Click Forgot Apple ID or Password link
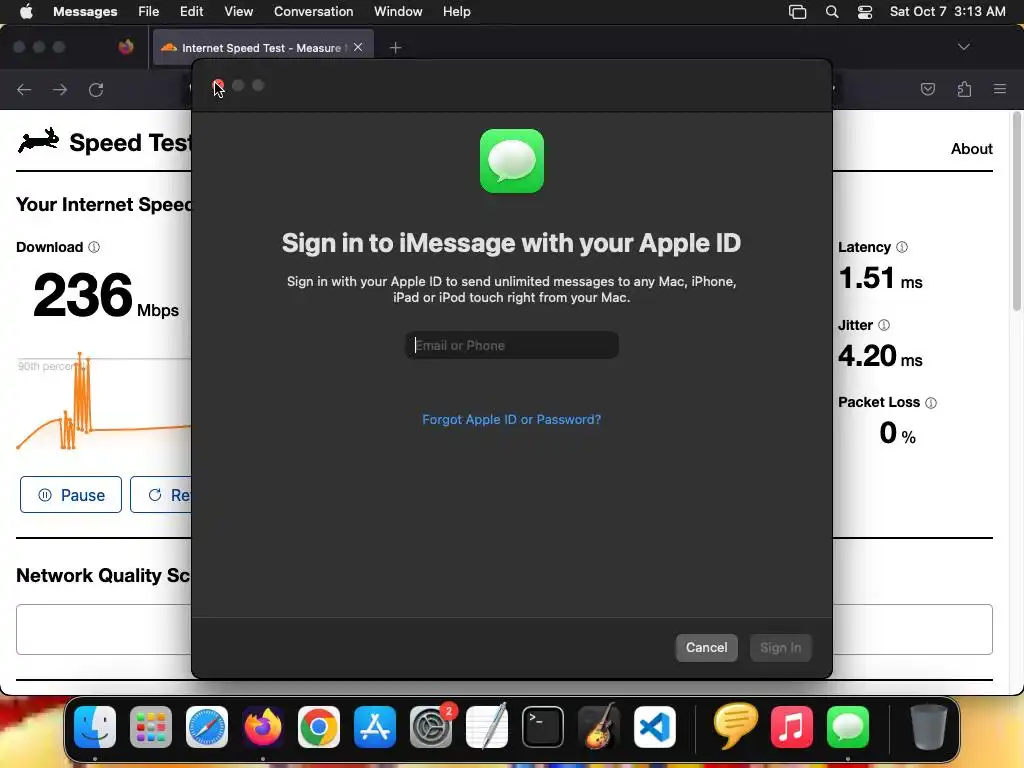 (511, 419)
